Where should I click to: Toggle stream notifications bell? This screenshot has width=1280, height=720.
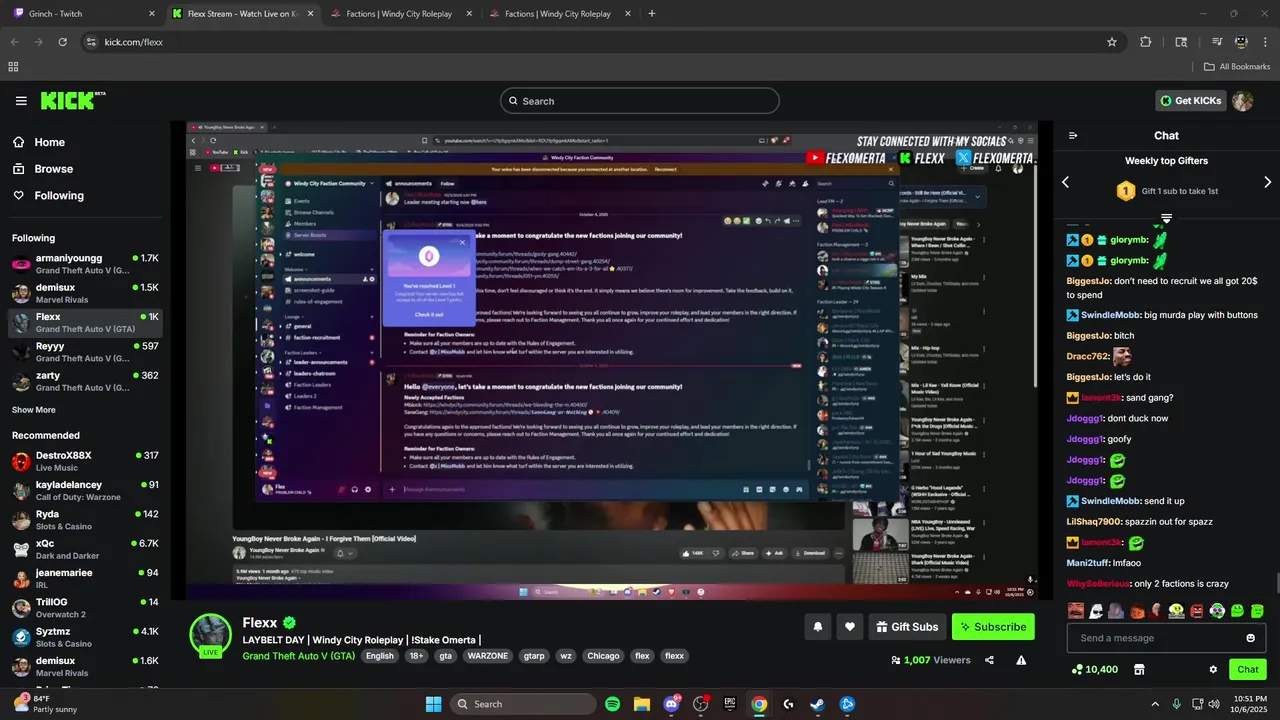tap(818, 627)
